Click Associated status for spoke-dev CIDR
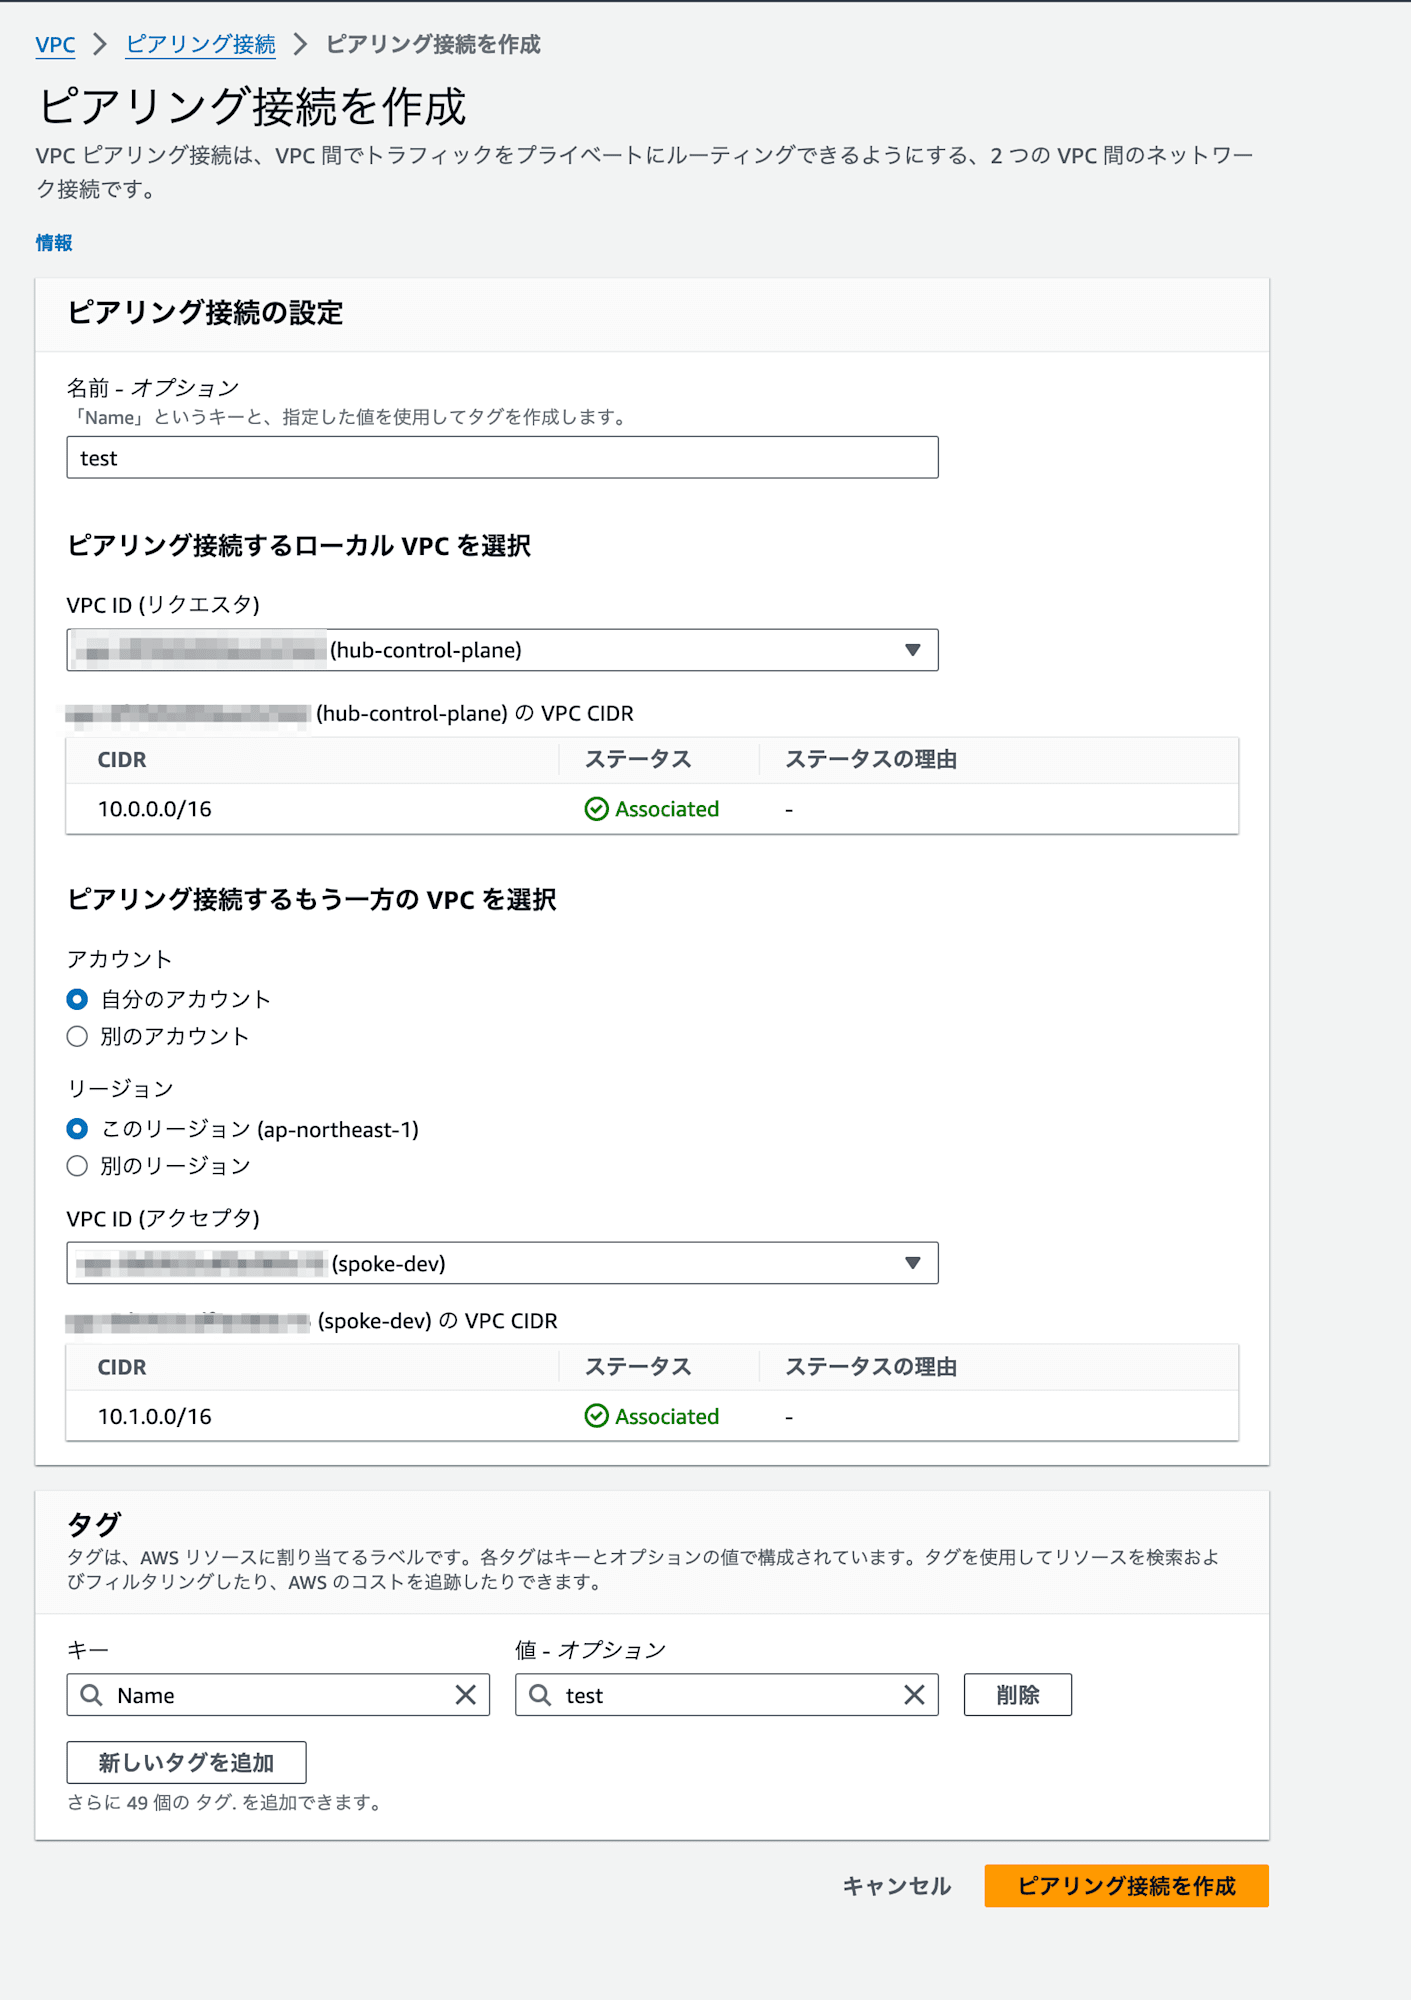This screenshot has height=2000, width=1411. click(652, 1416)
